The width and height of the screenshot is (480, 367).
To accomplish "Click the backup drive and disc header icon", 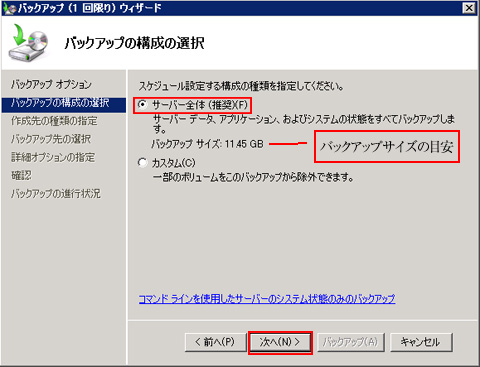I will coord(28,44).
